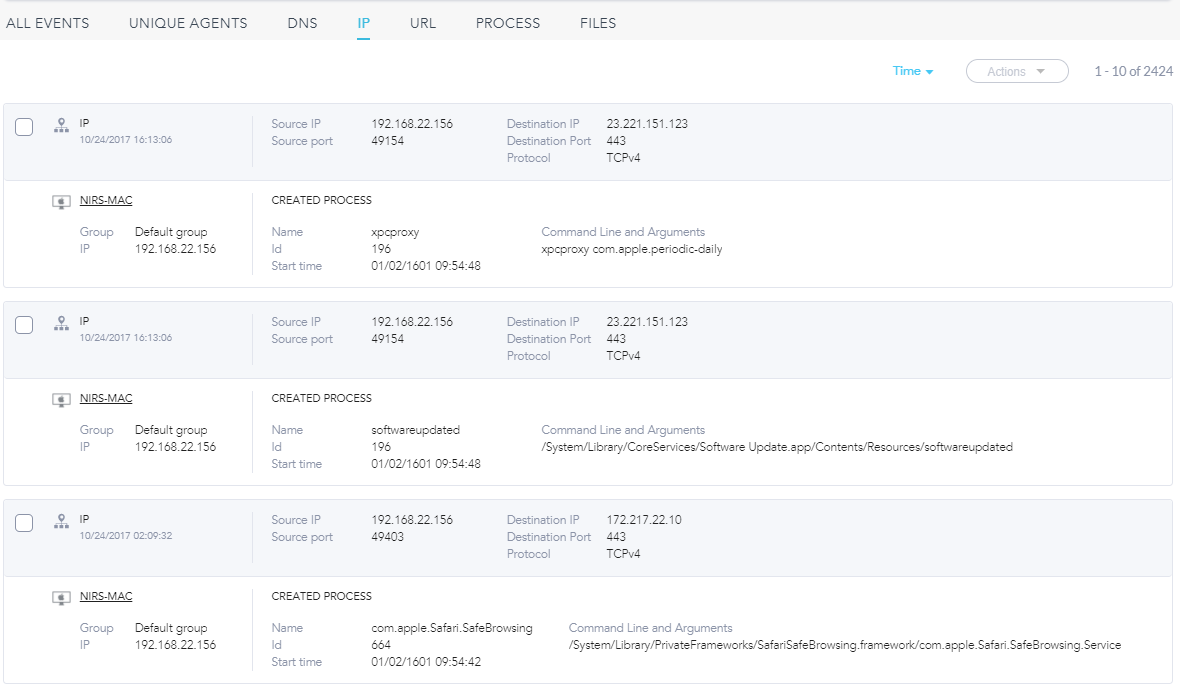Click the computer icon beside NIRS-MAC in third event

click(61, 597)
